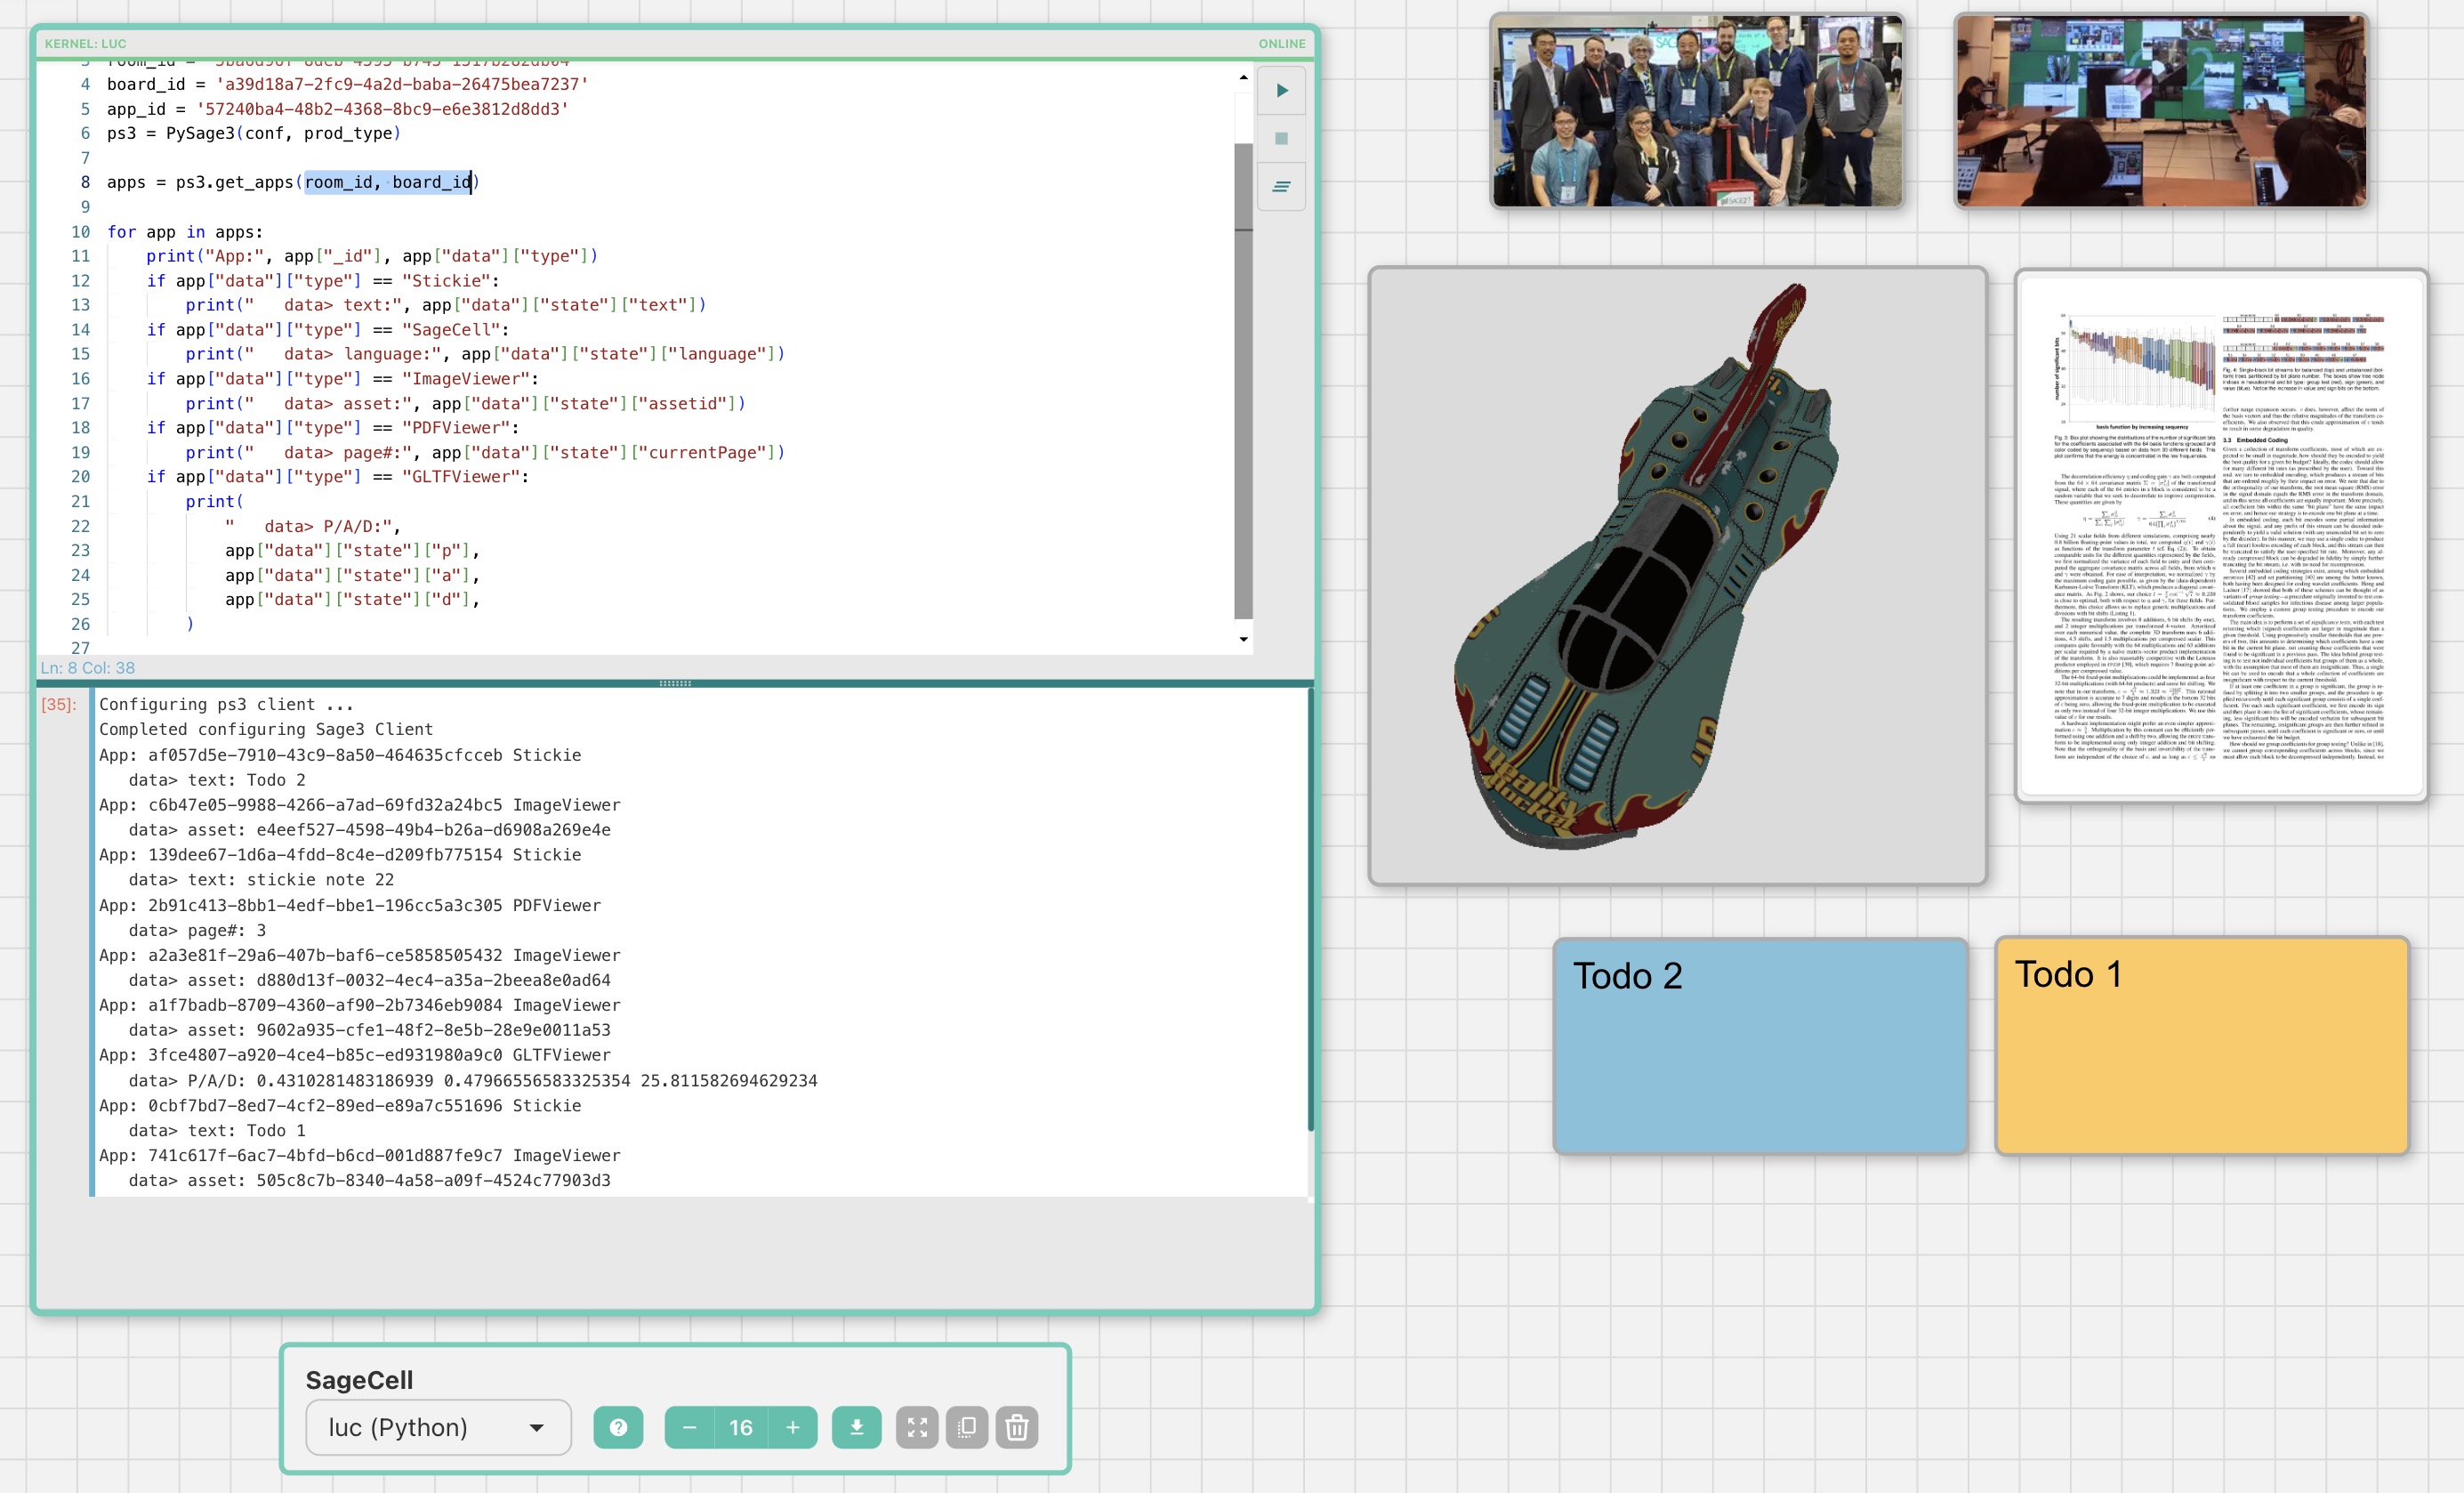Click output App 2b91c413 PDFViewer line
Image resolution: width=2464 pixels, height=1493 pixels.
pyautogui.click(x=350, y=905)
